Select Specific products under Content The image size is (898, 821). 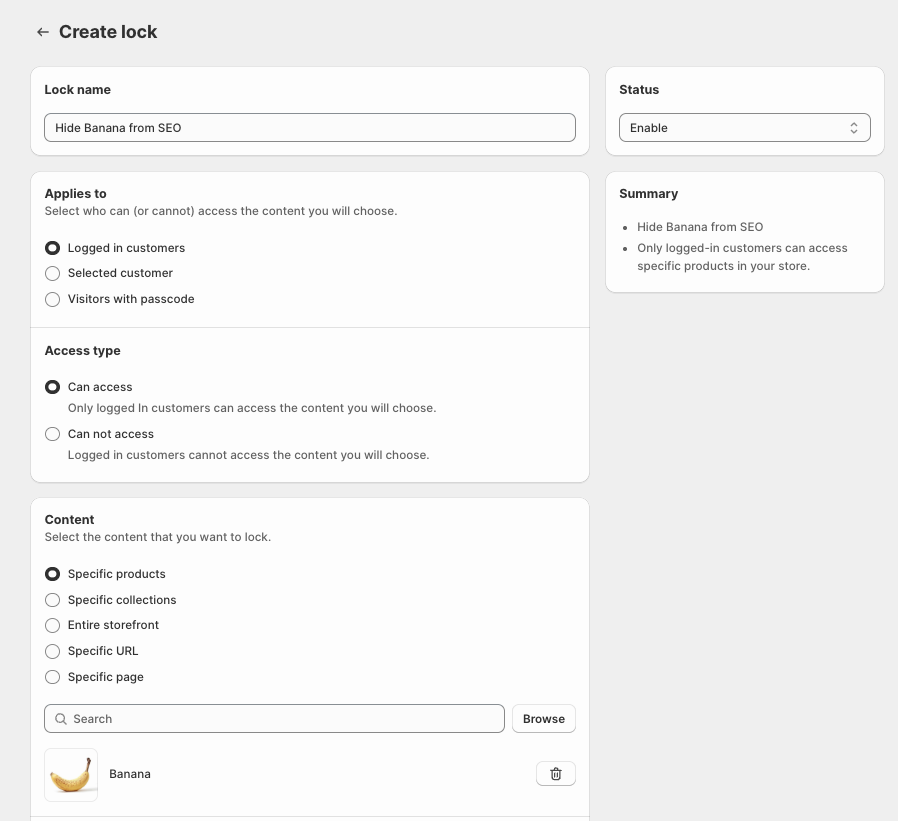click(52, 574)
